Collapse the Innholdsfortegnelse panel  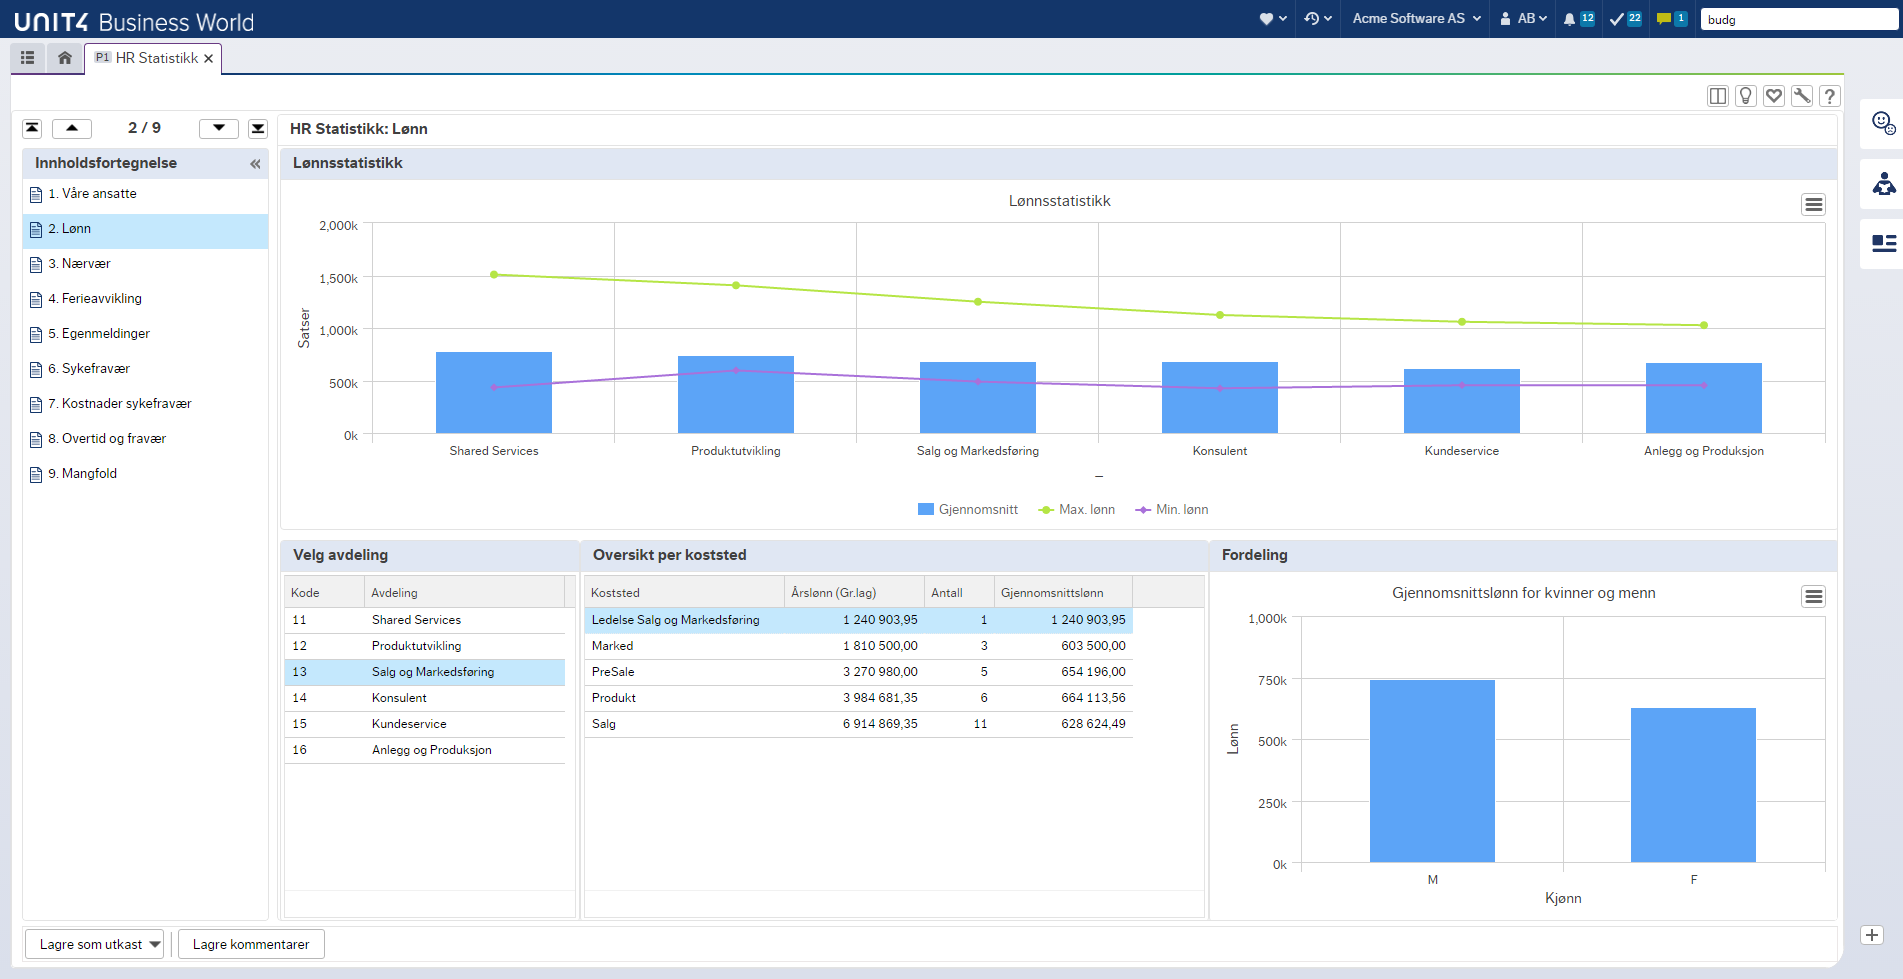click(x=255, y=164)
